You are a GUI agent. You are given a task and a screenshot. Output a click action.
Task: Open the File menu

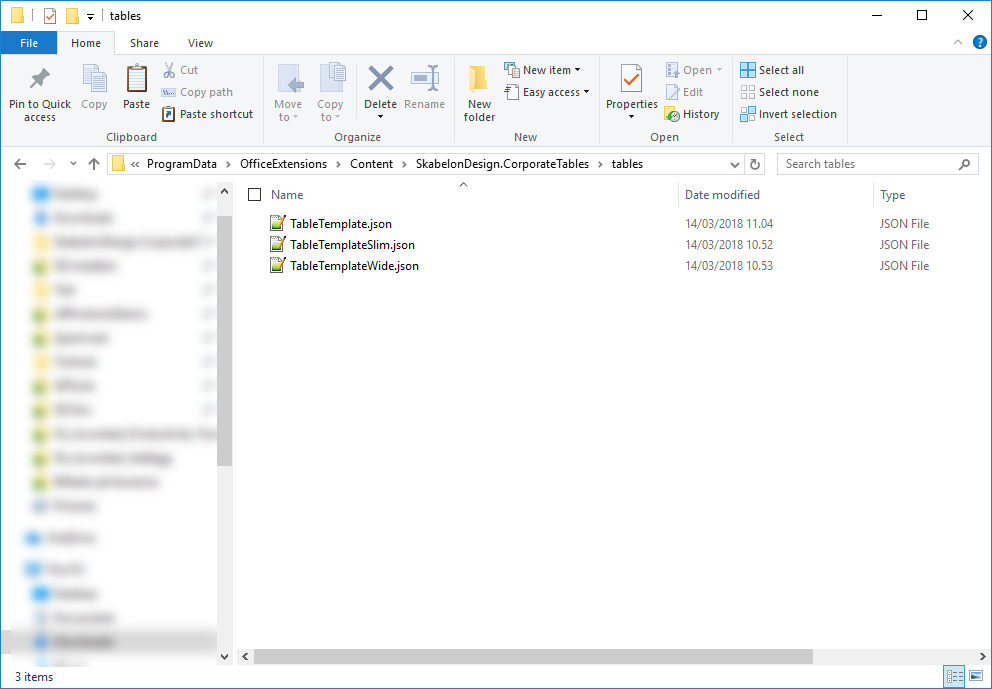click(x=29, y=43)
